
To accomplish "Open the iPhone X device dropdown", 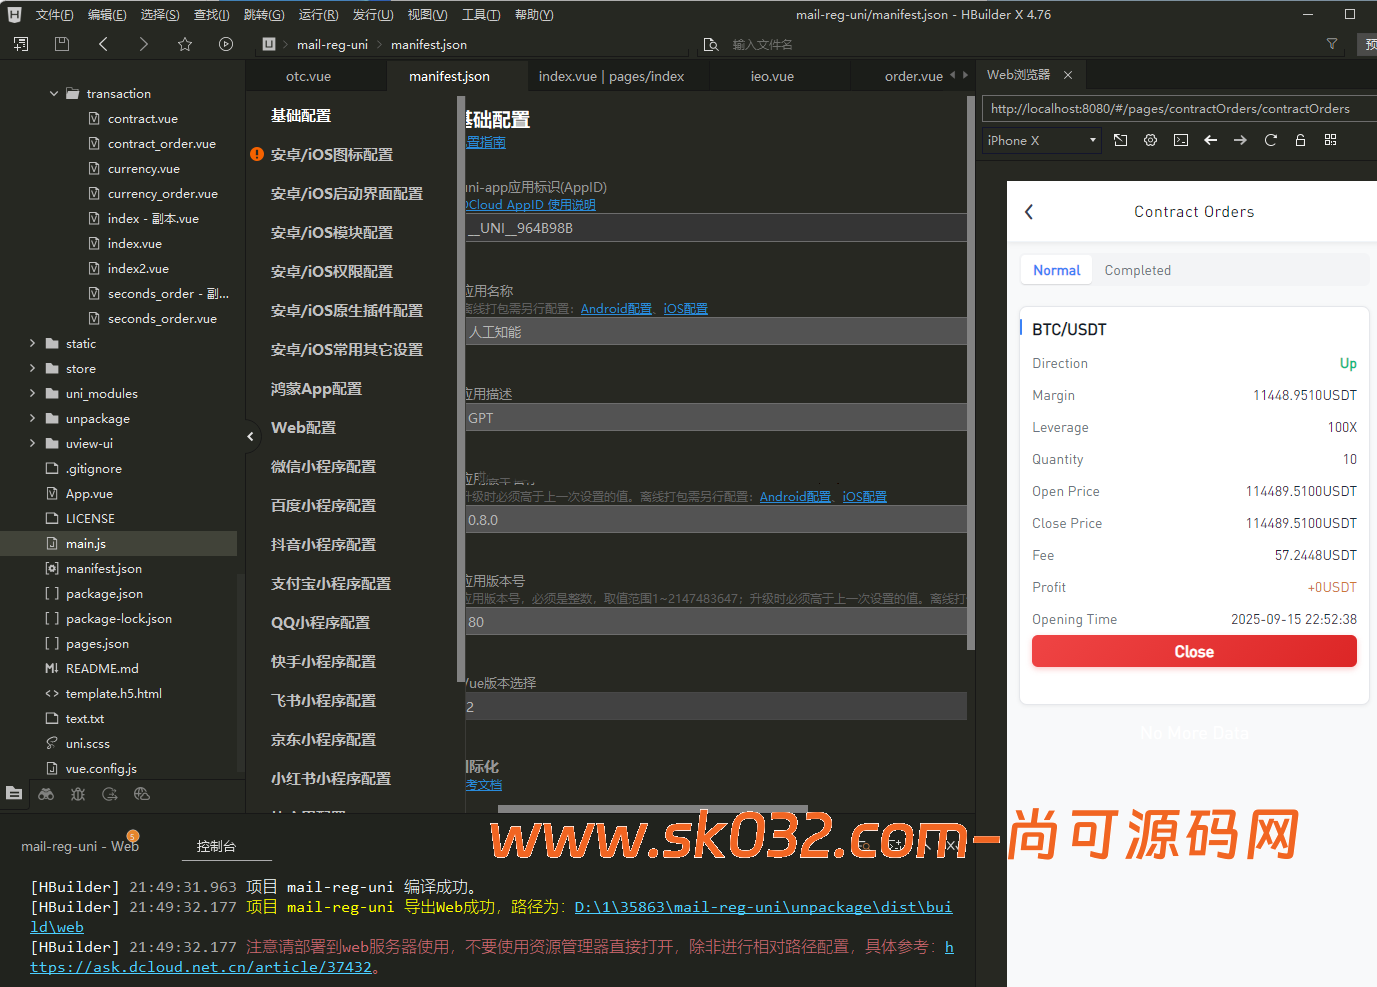I will coord(1040,140).
